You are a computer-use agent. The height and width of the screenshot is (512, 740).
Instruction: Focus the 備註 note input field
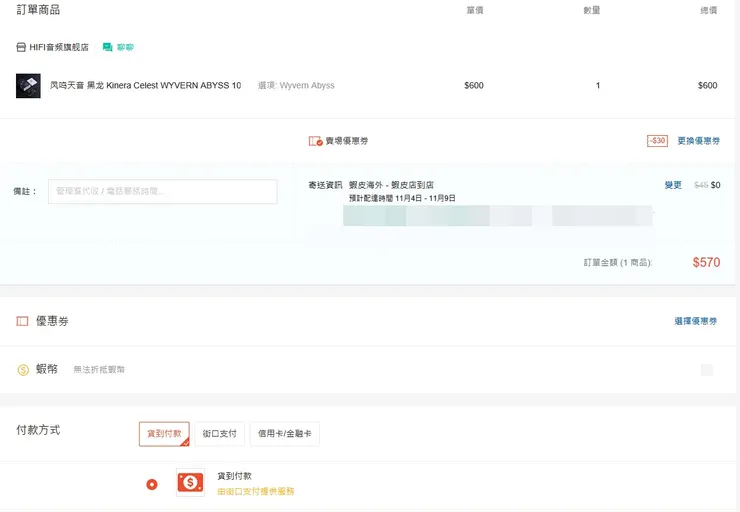tap(163, 191)
